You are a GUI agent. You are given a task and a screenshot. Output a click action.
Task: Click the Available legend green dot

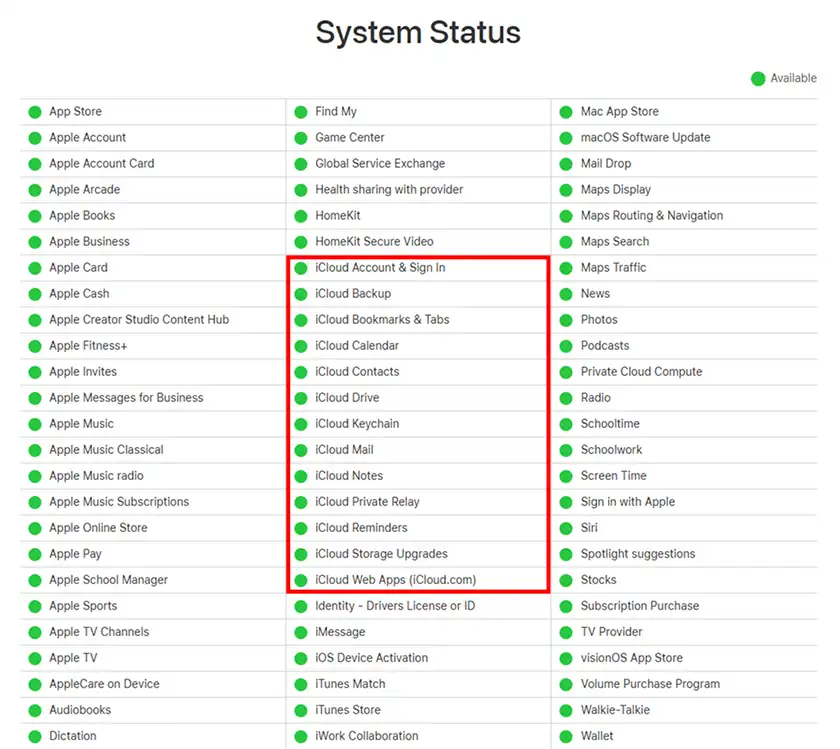pyautogui.click(x=758, y=79)
